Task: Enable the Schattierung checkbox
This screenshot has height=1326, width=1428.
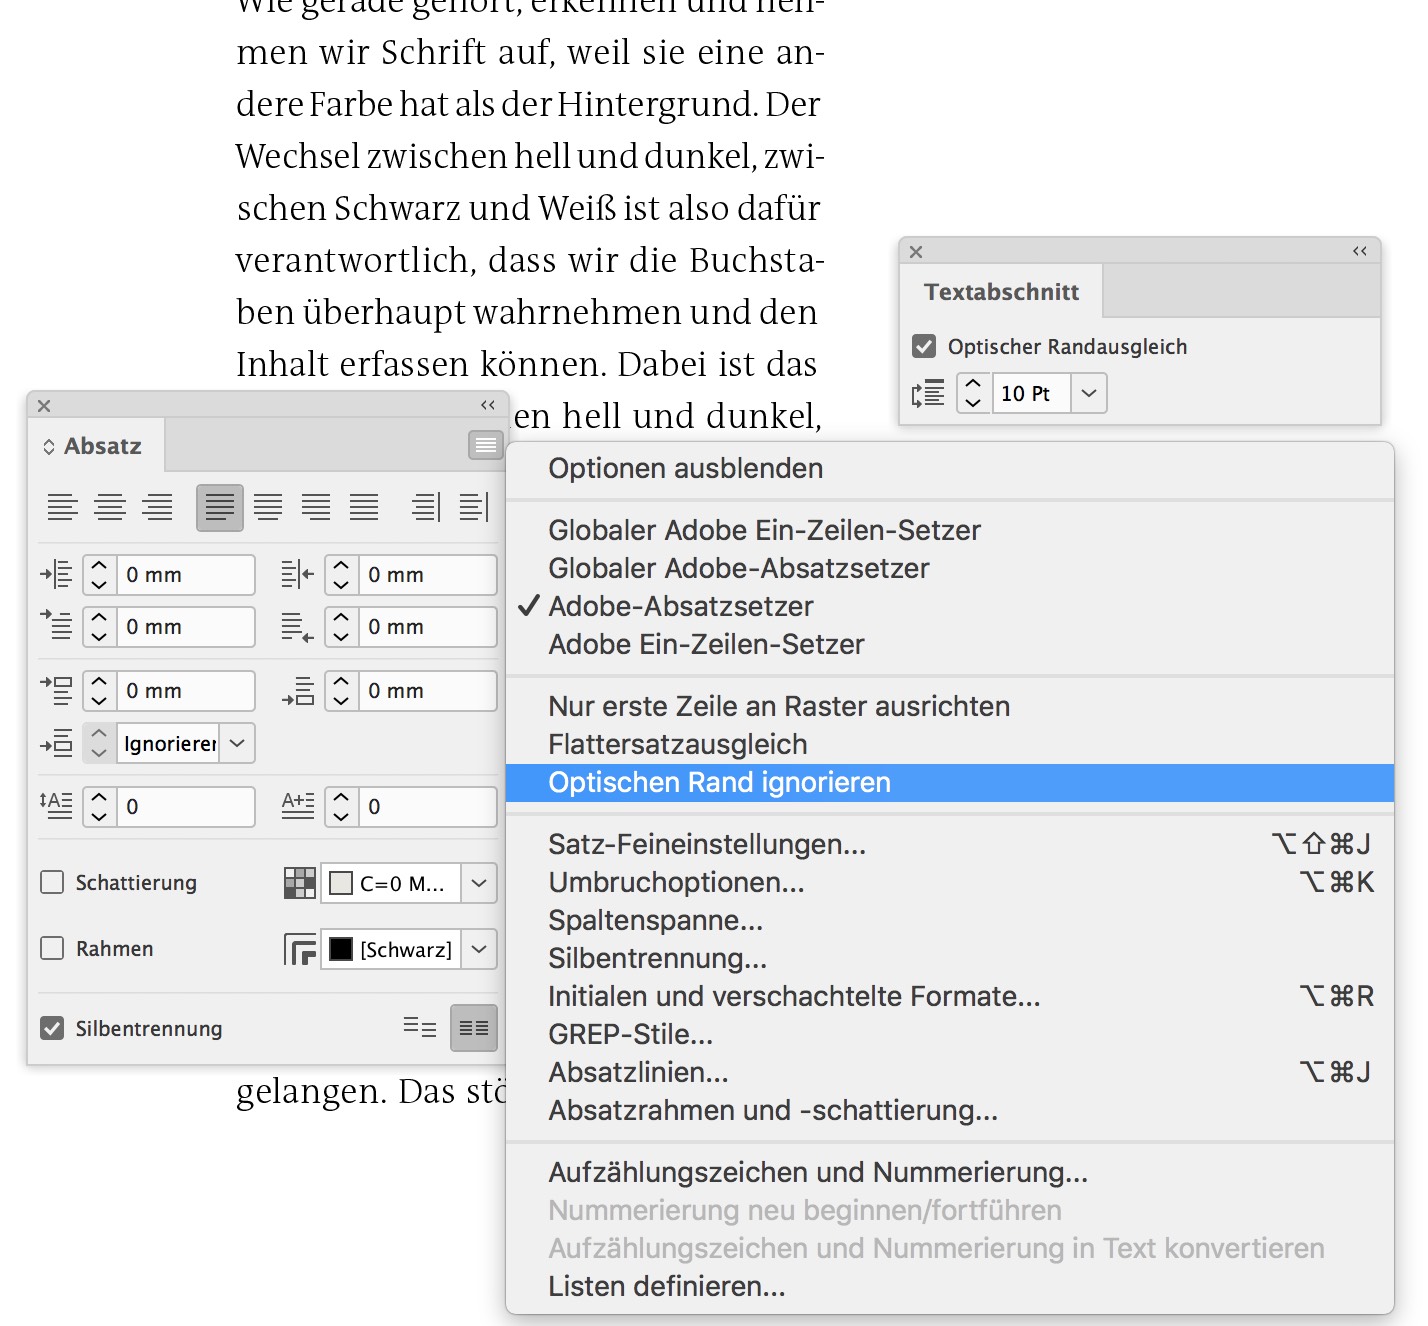Action: (x=52, y=882)
